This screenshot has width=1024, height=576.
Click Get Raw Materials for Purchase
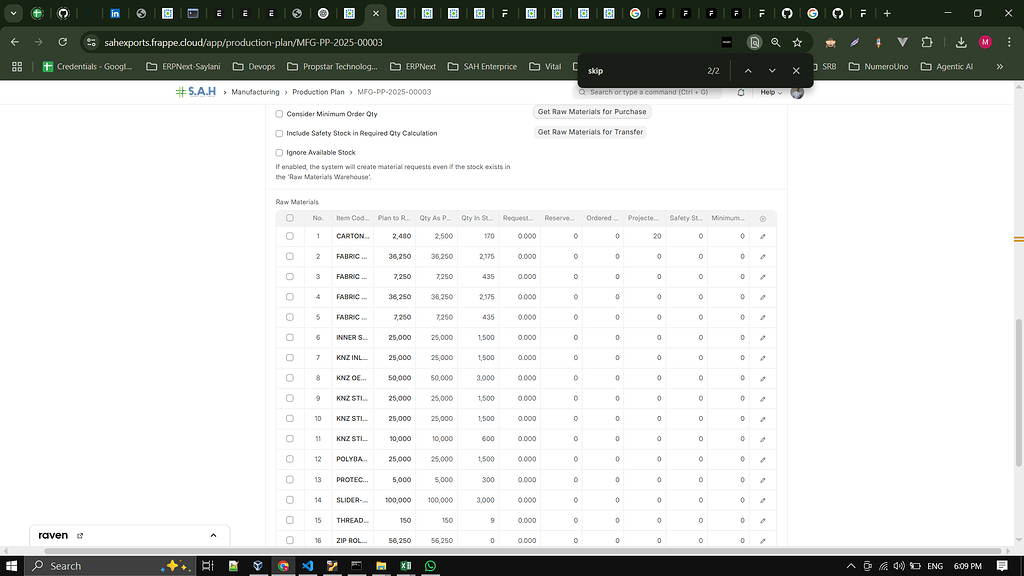click(x=594, y=112)
